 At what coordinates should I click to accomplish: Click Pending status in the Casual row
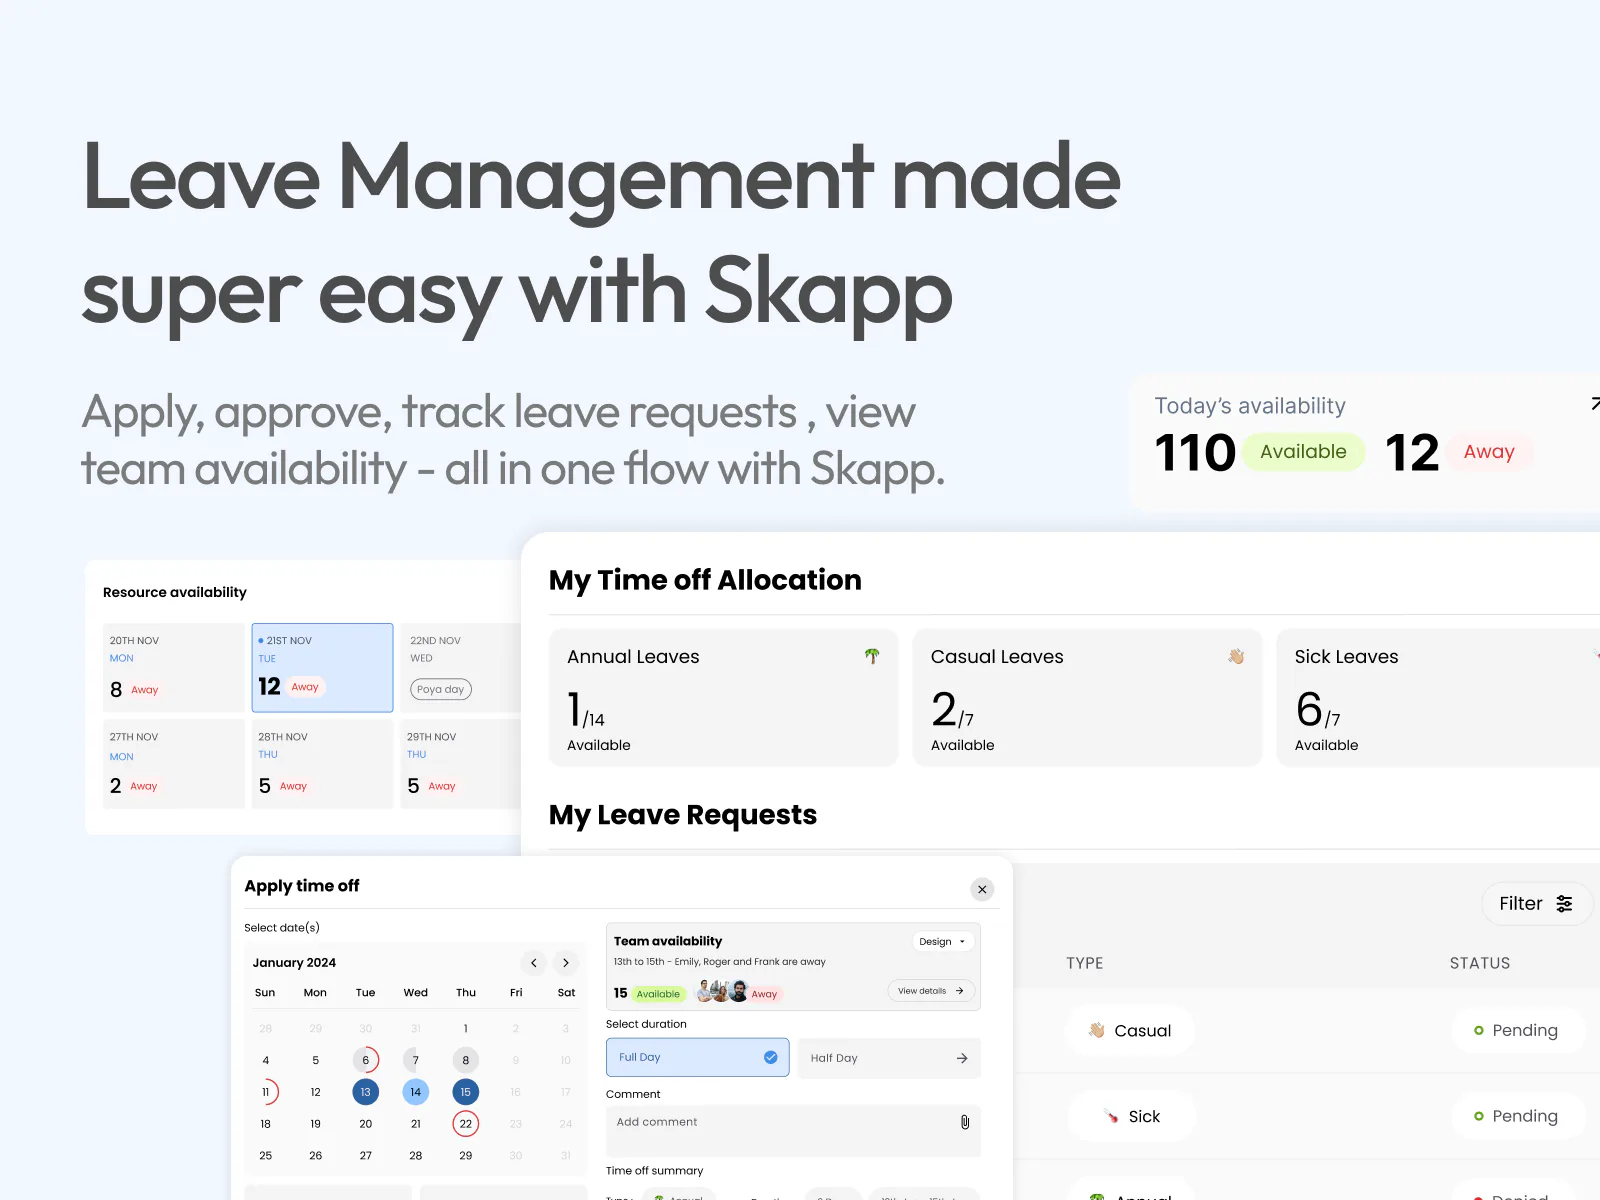[x=1517, y=1030]
